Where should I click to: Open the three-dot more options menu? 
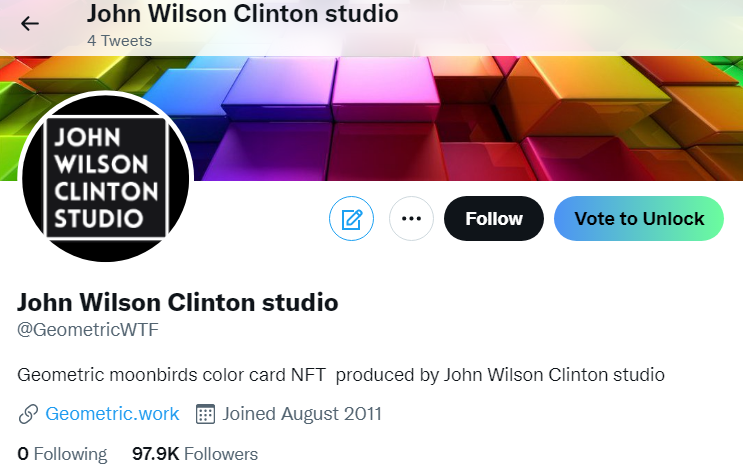(x=411, y=219)
